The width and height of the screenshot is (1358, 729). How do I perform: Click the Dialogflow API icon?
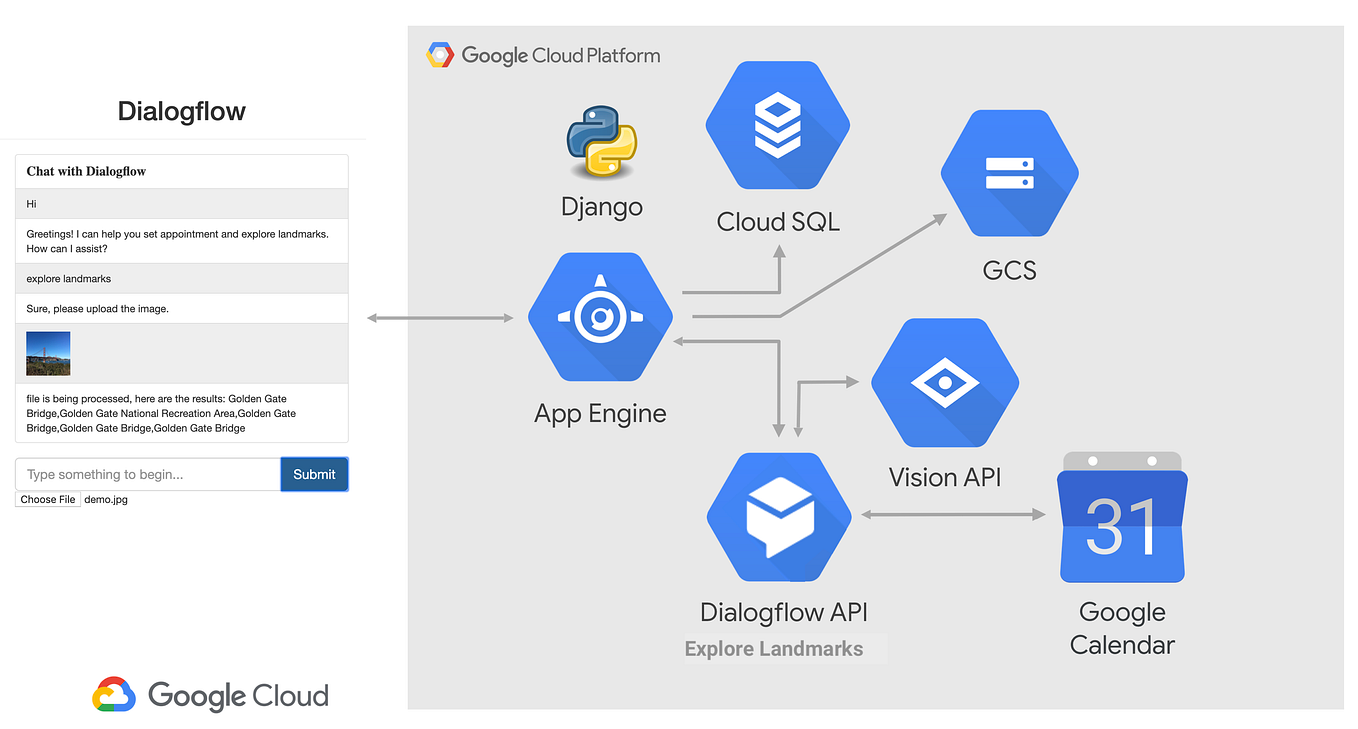pos(779,516)
